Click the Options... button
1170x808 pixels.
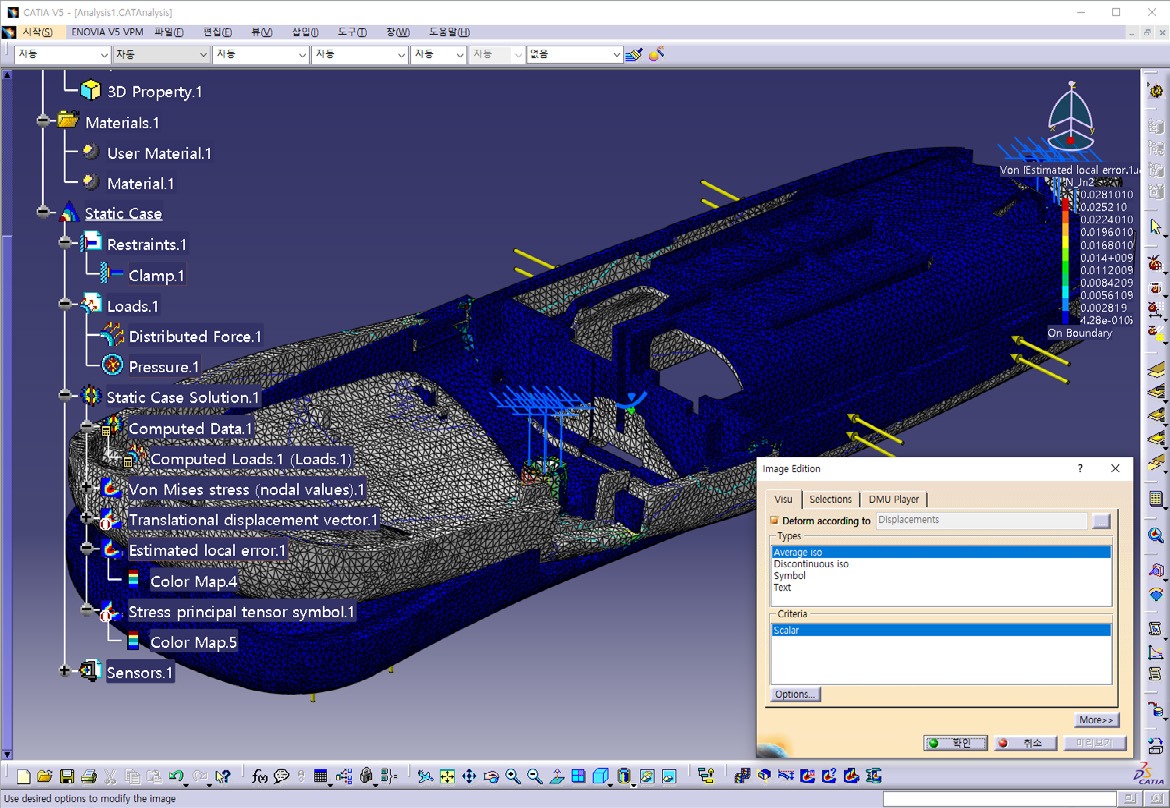796,694
